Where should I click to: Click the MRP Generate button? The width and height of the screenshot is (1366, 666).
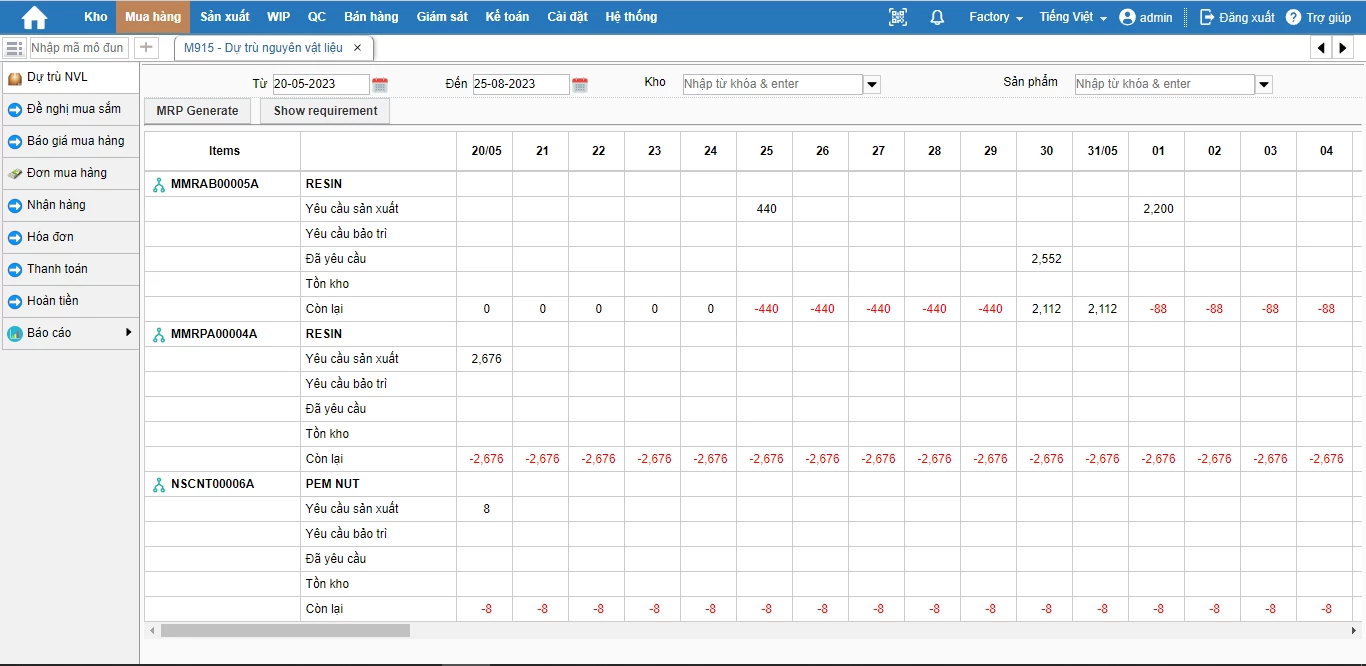198,111
